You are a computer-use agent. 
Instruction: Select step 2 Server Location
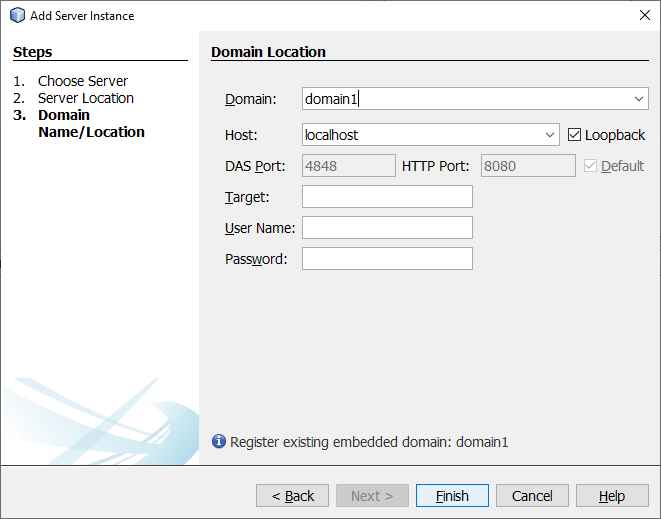(x=86, y=98)
